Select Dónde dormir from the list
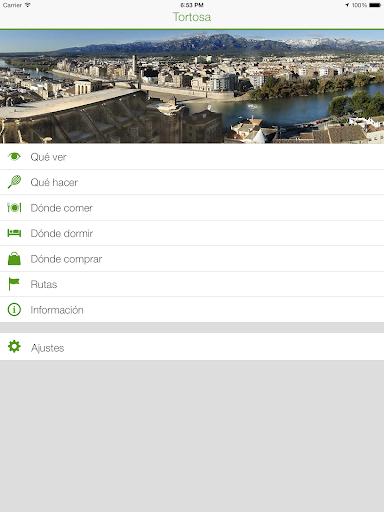 tap(192, 233)
